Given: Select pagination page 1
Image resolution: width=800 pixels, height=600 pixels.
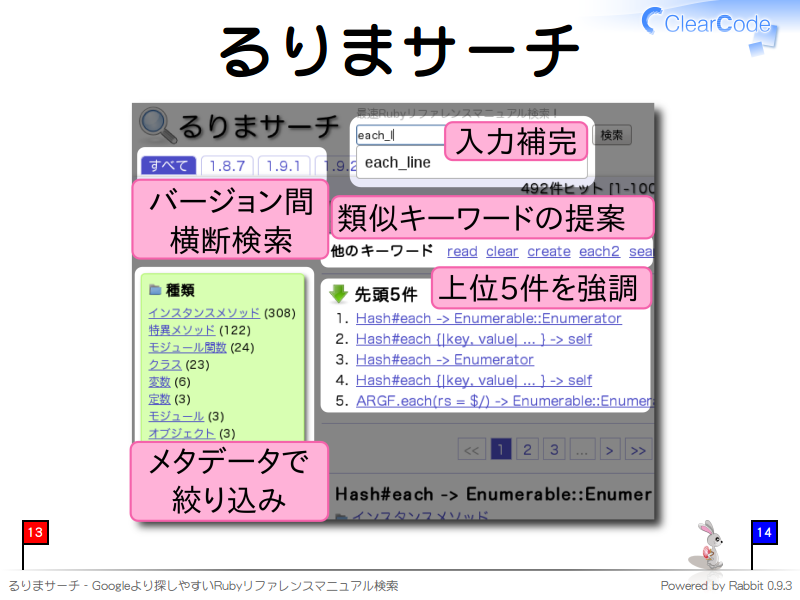Looking at the screenshot, I should [501, 449].
